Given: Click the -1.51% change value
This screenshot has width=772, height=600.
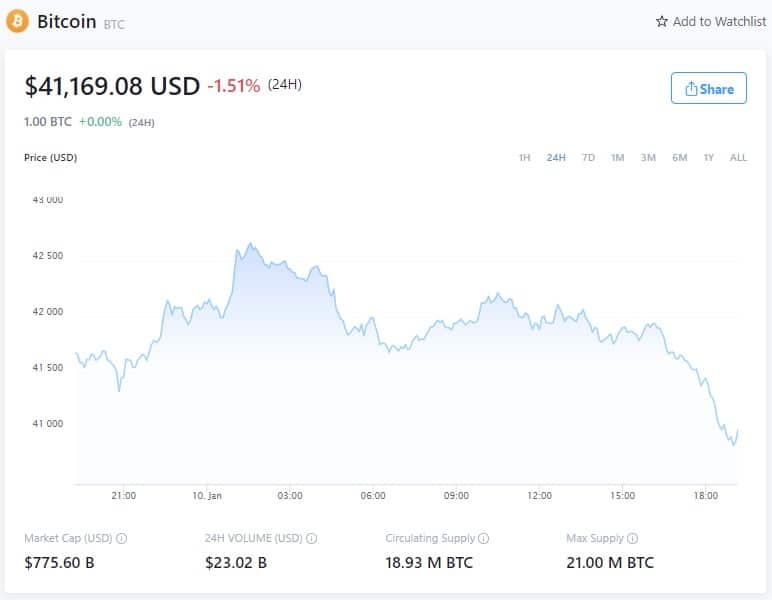Looking at the screenshot, I should click(234, 86).
